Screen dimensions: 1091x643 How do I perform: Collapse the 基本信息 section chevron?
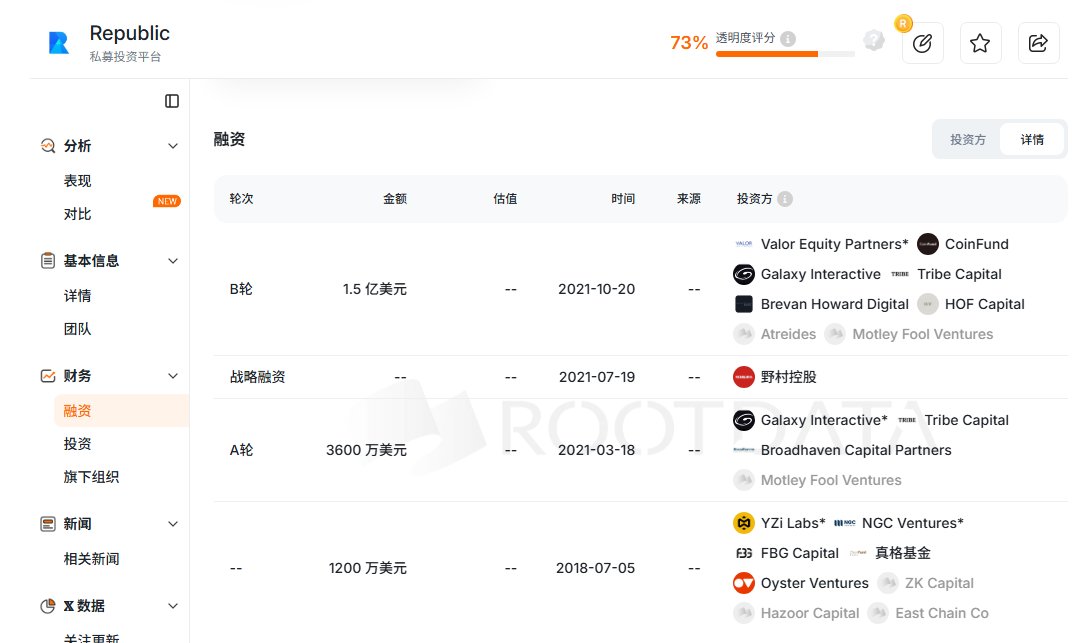click(173, 261)
